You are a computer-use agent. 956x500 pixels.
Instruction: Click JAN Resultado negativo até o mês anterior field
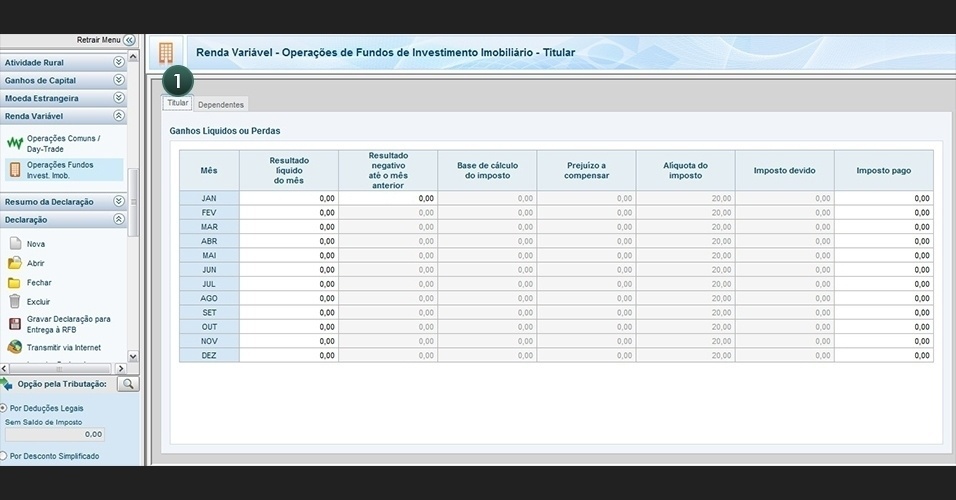coord(388,198)
